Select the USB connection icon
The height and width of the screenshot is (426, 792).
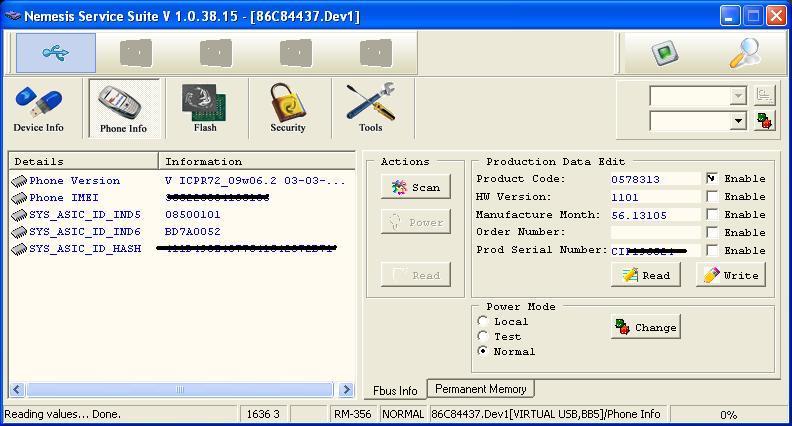(56, 53)
